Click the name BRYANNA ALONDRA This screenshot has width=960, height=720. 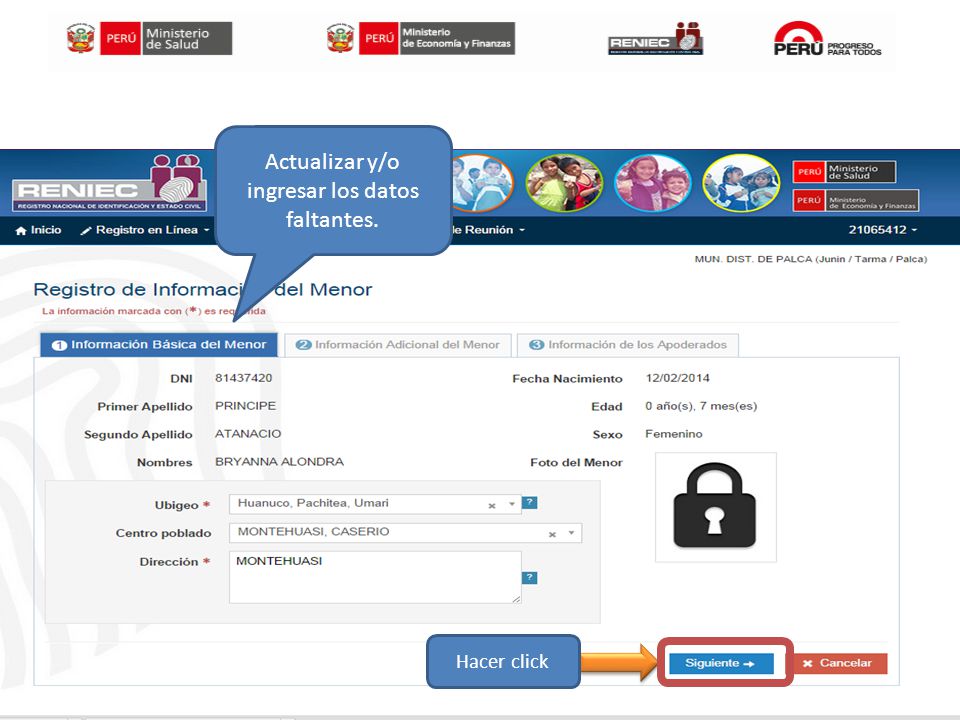pos(279,462)
